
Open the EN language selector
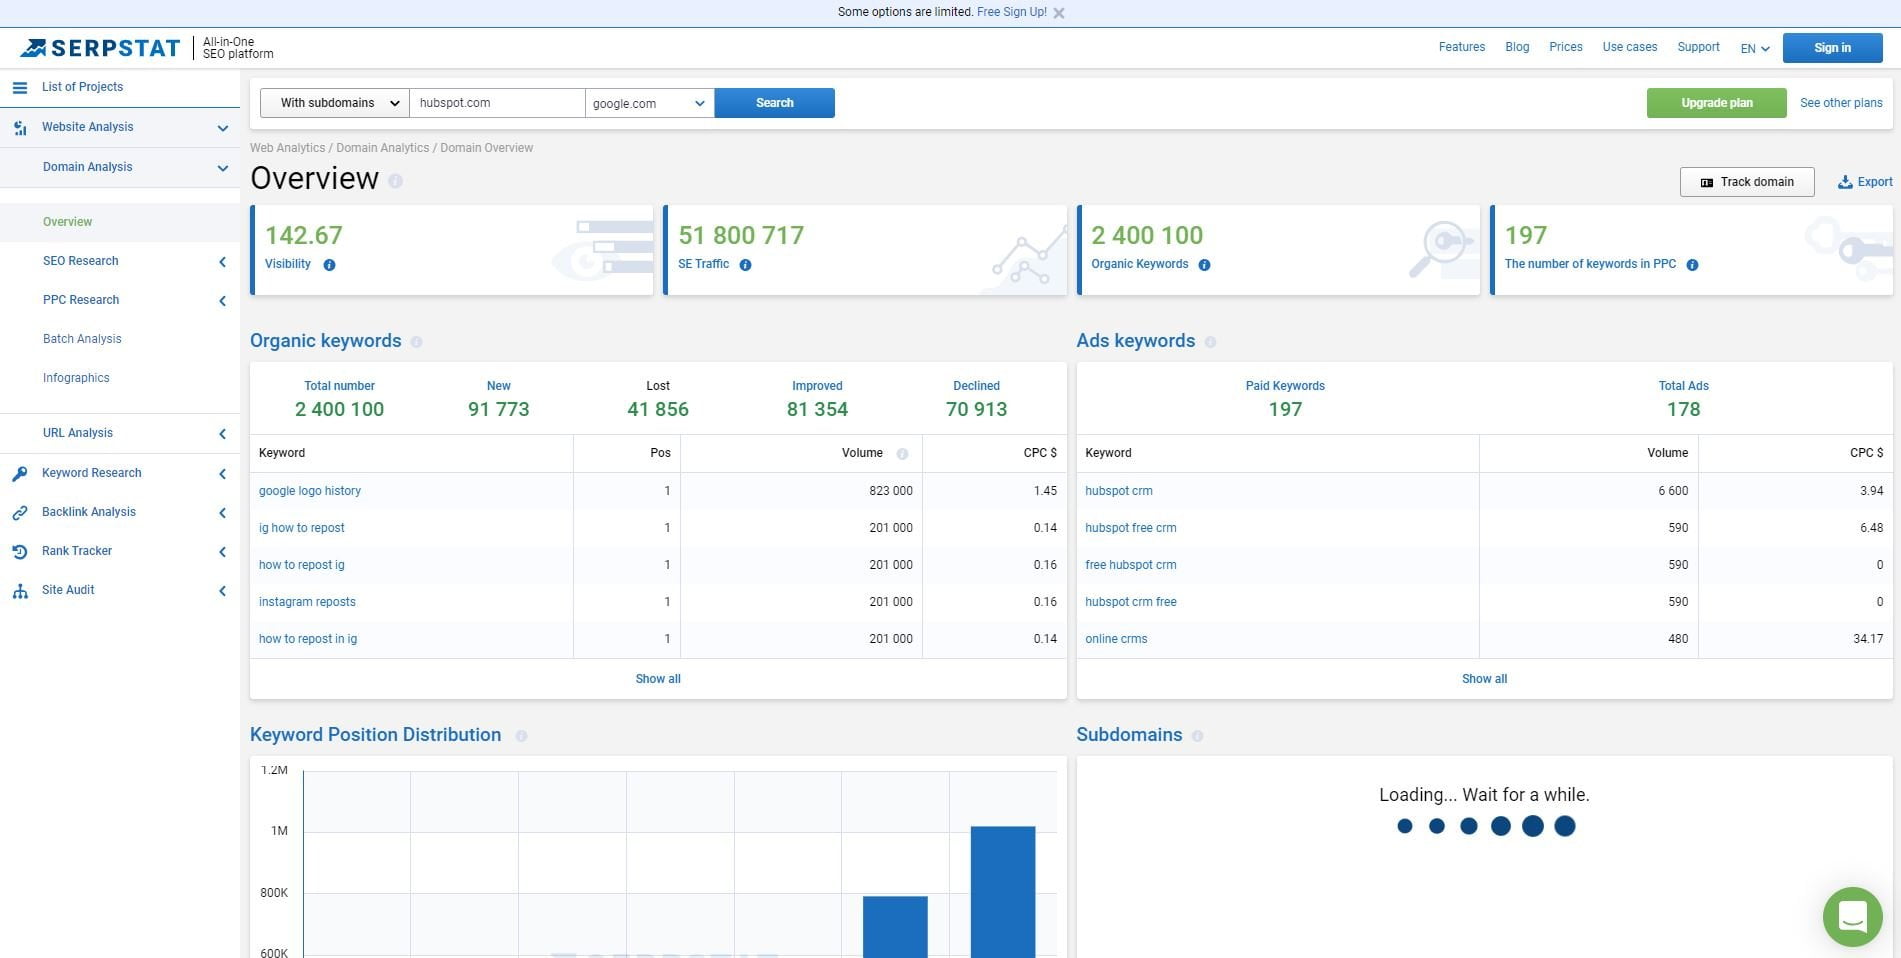[1755, 48]
